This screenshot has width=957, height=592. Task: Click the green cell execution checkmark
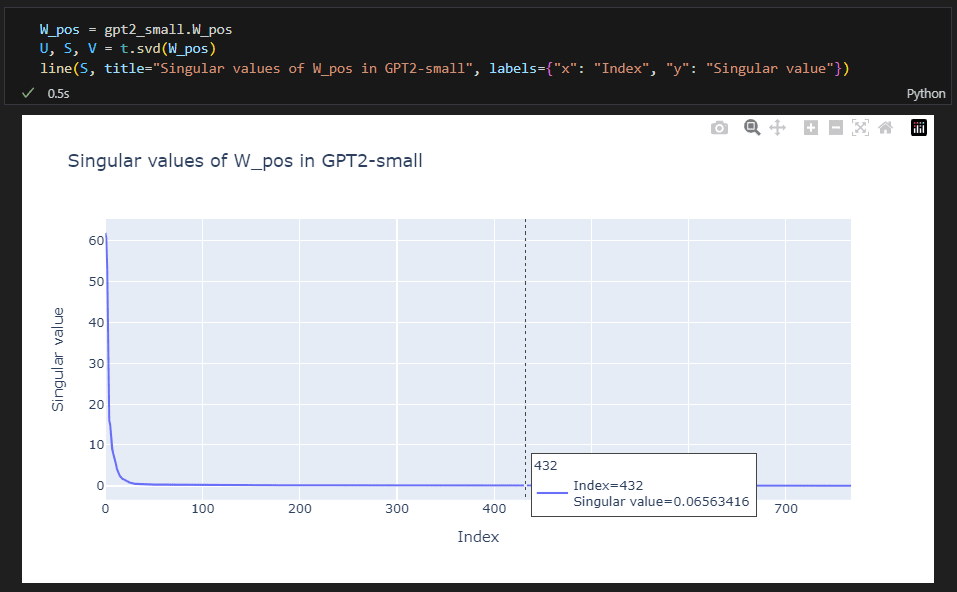coord(27,93)
